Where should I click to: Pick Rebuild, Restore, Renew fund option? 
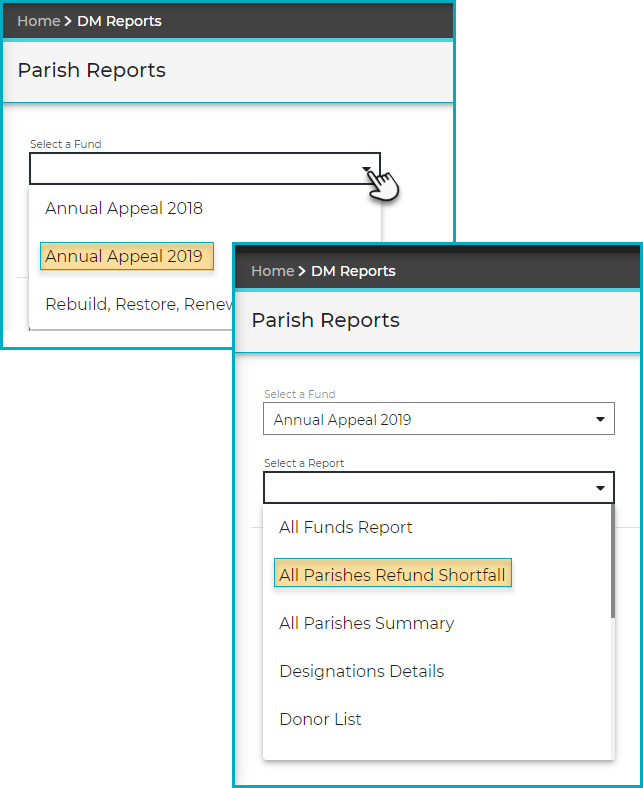(139, 304)
